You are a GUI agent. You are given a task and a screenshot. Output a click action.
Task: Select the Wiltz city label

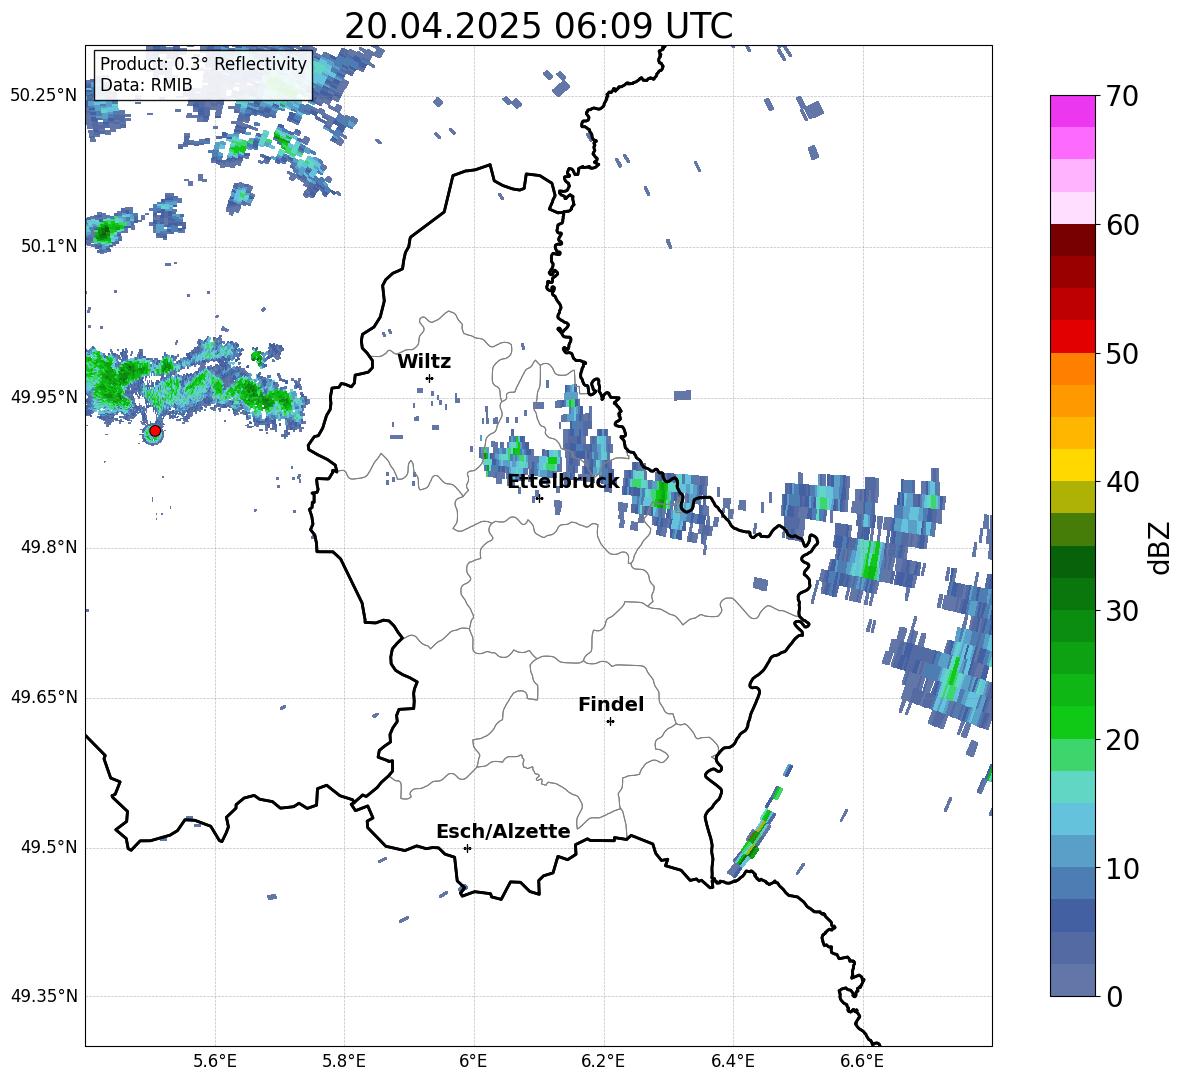coord(424,362)
